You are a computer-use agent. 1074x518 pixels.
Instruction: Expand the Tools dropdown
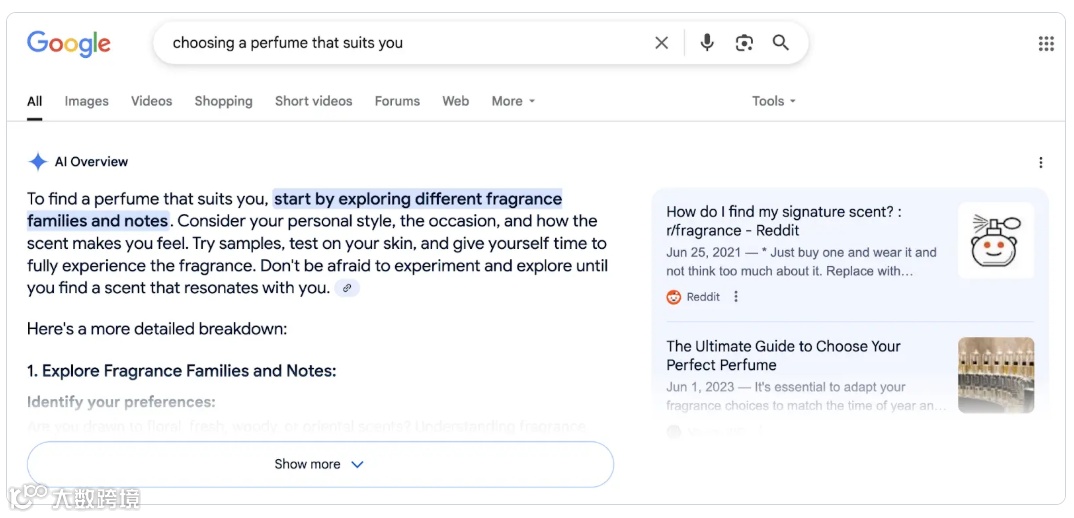click(774, 101)
